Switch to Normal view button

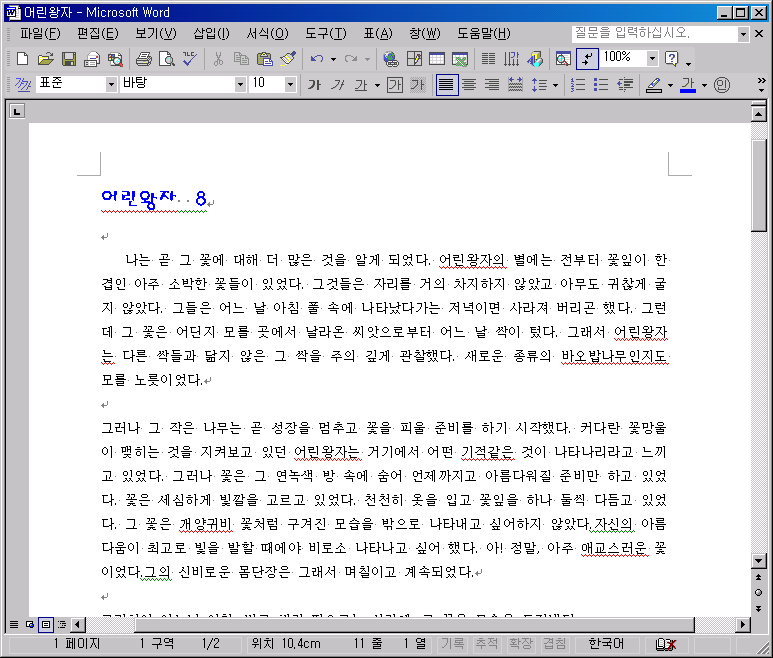(x=14, y=624)
